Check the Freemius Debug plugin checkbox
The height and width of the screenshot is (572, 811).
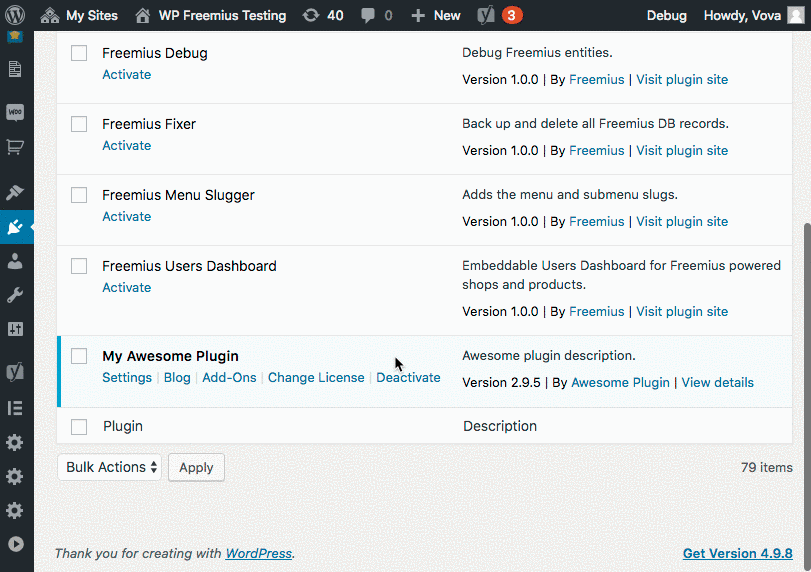[x=79, y=53]
